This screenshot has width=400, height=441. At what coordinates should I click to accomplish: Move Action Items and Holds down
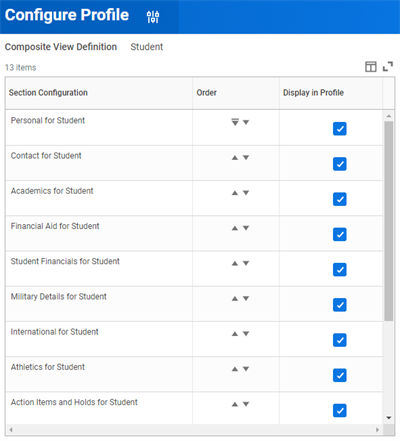246,404
